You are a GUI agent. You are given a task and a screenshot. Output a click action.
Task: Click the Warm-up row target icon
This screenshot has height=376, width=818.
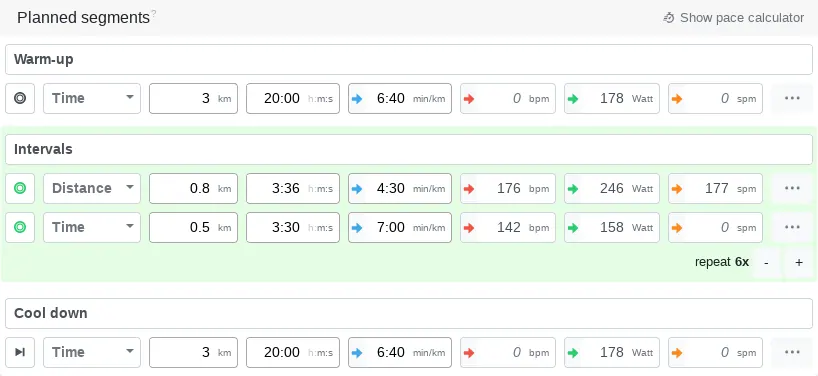point(20,98)
